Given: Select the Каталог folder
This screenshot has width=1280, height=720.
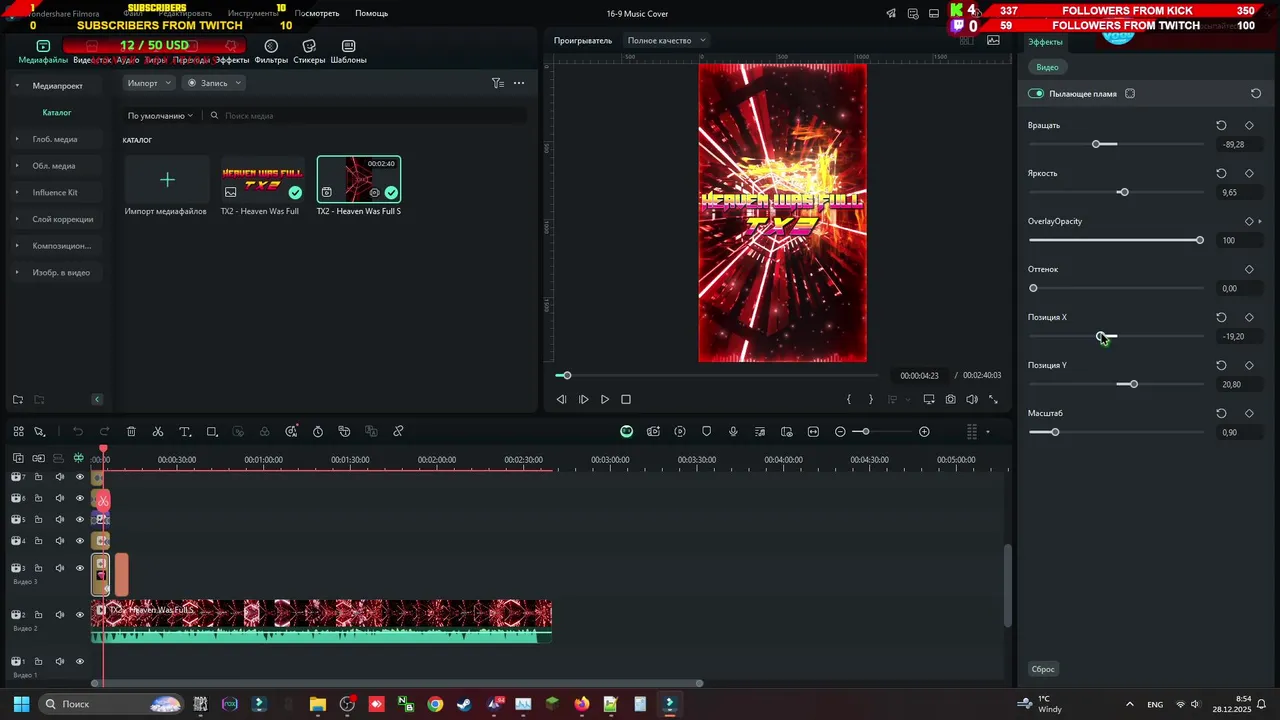Looking at the screenshot, I should [x=57, y=113].
